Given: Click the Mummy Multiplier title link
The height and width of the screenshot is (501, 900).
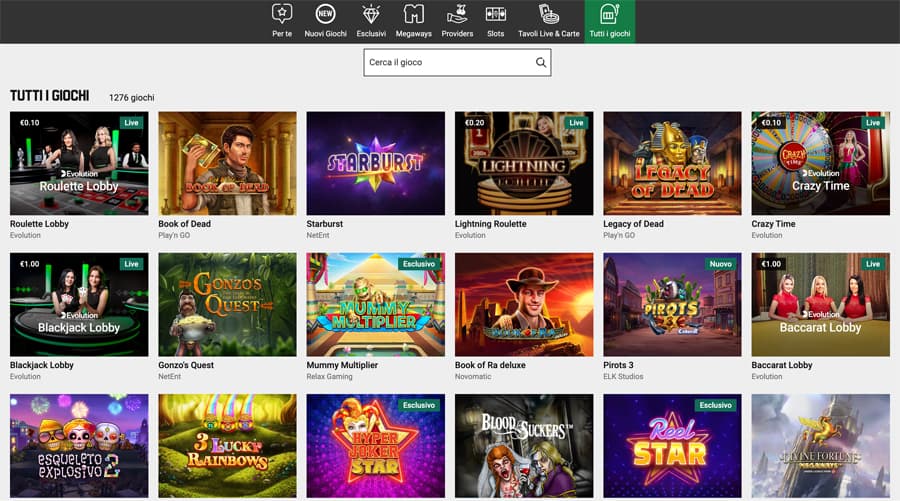Looking at the screenshot, I should pyautogui.click(x=342, y=365).
